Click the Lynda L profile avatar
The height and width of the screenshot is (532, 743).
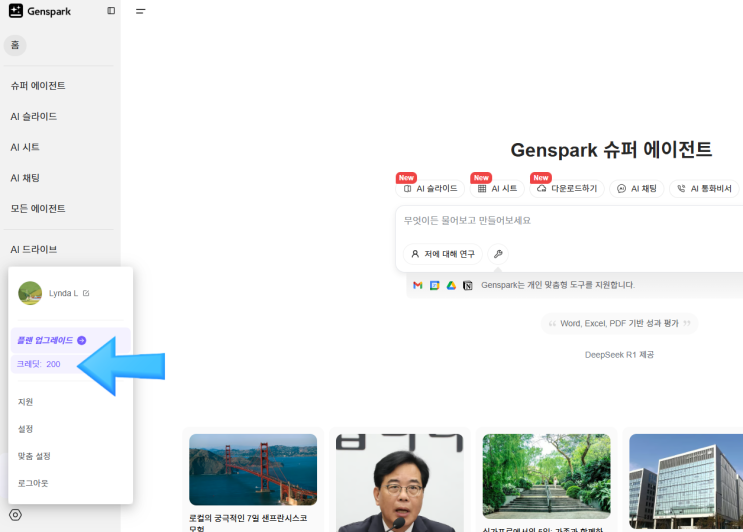pos(30,293)
